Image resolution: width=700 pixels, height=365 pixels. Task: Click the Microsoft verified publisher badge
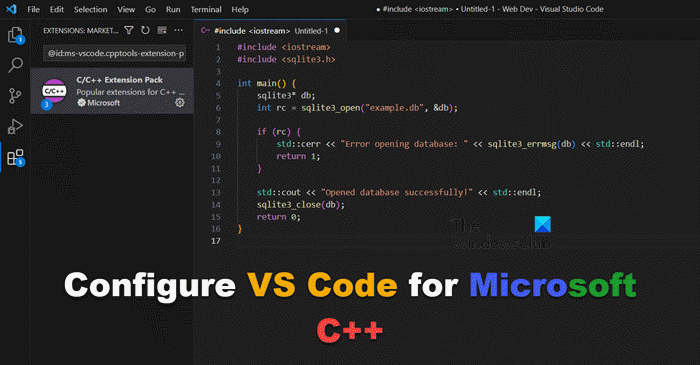(x=81, y=103)
